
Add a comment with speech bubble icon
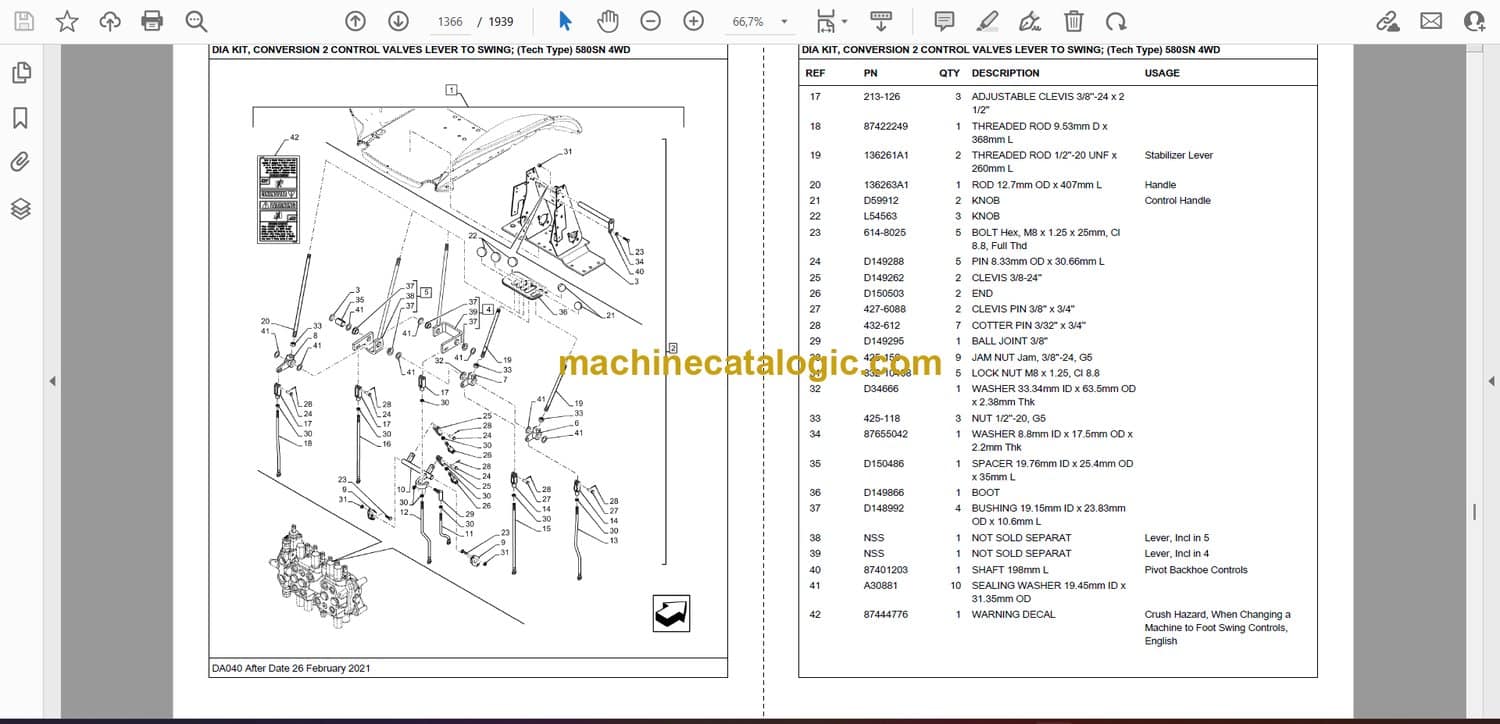coord(943,21)
